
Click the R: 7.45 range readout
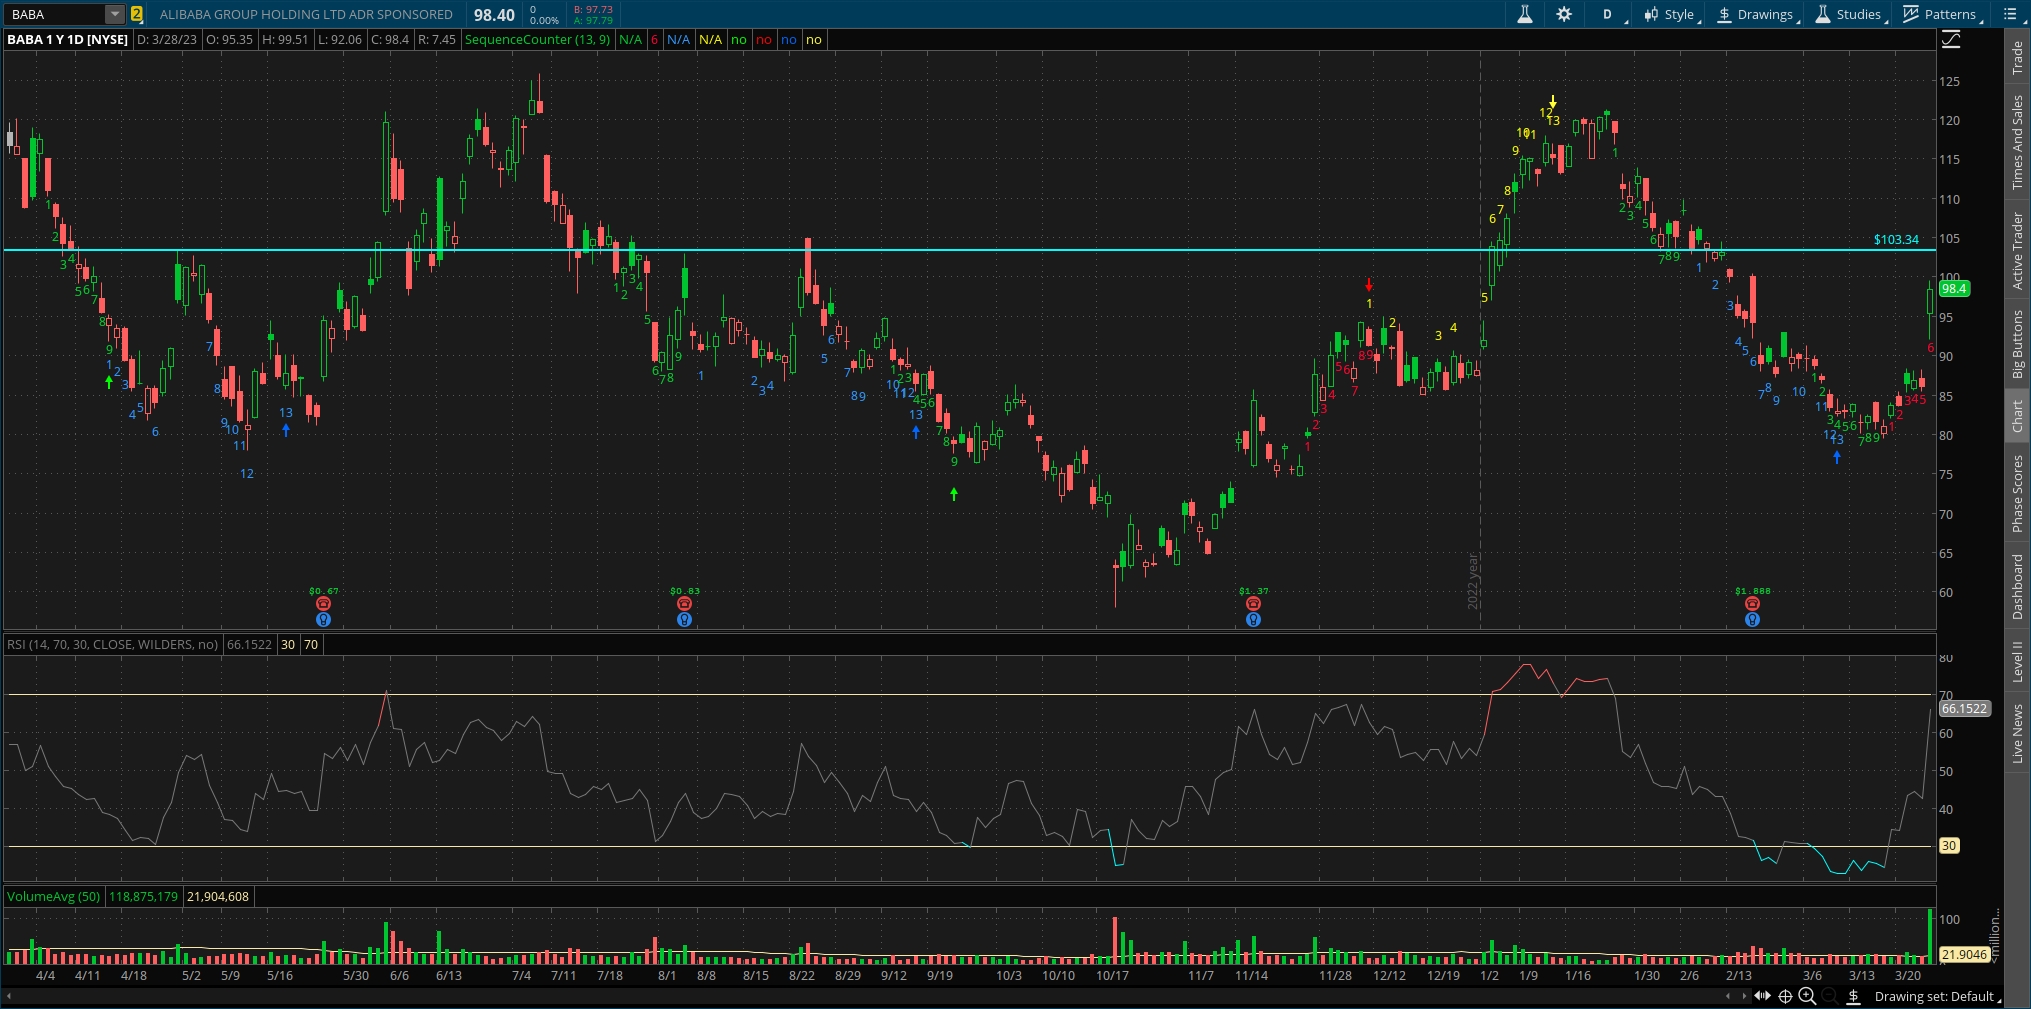click(437, 40)
